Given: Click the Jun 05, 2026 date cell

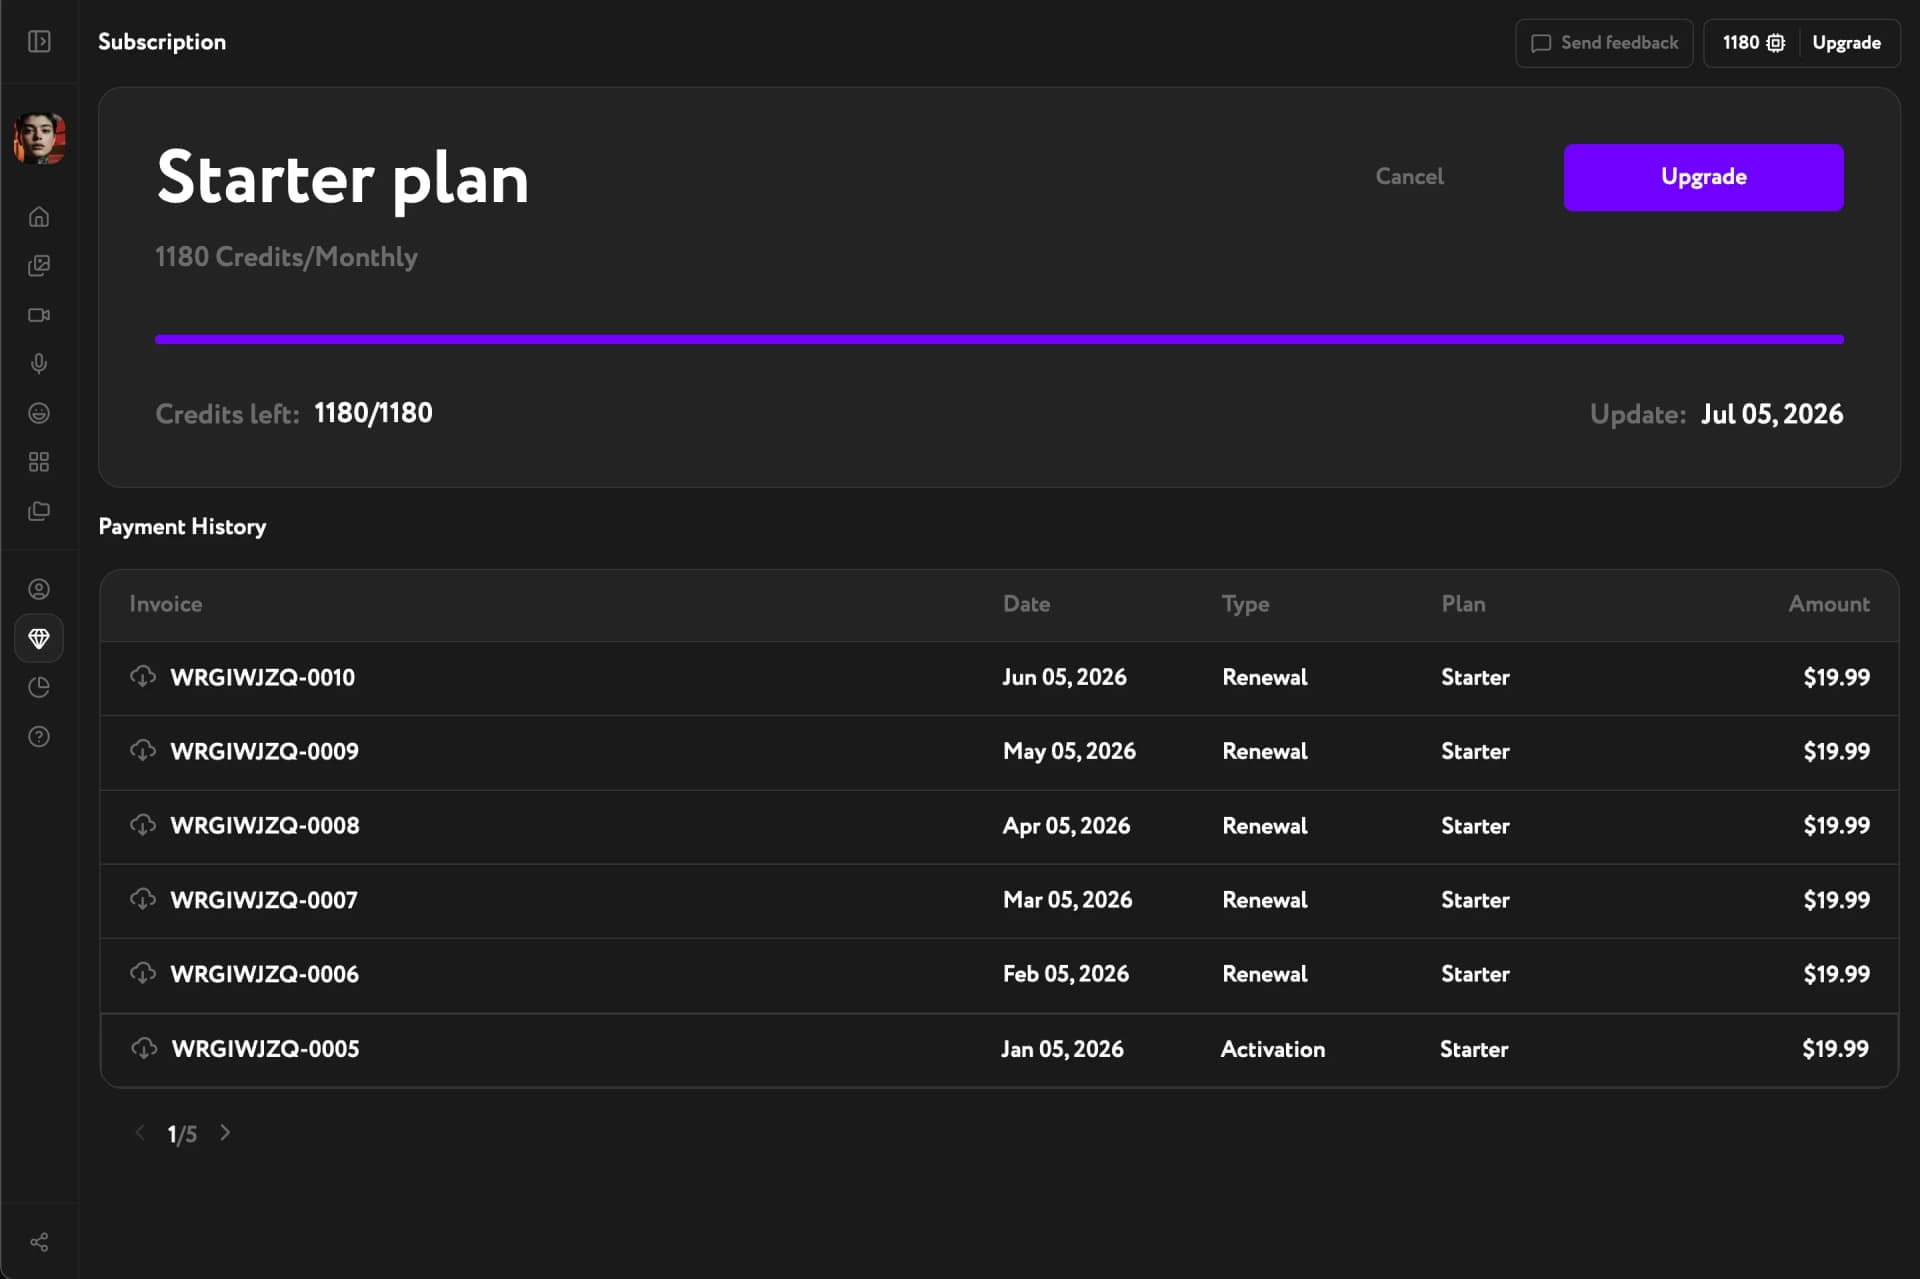Looking at the screenshot, I should 1064,677.
